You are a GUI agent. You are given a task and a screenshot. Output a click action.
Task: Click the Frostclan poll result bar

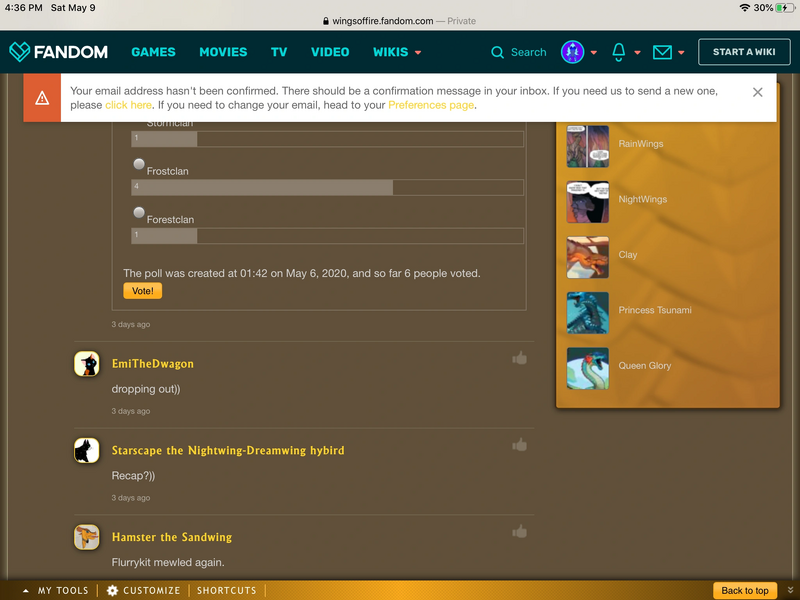pyautogui.click(x=327, y=187)
